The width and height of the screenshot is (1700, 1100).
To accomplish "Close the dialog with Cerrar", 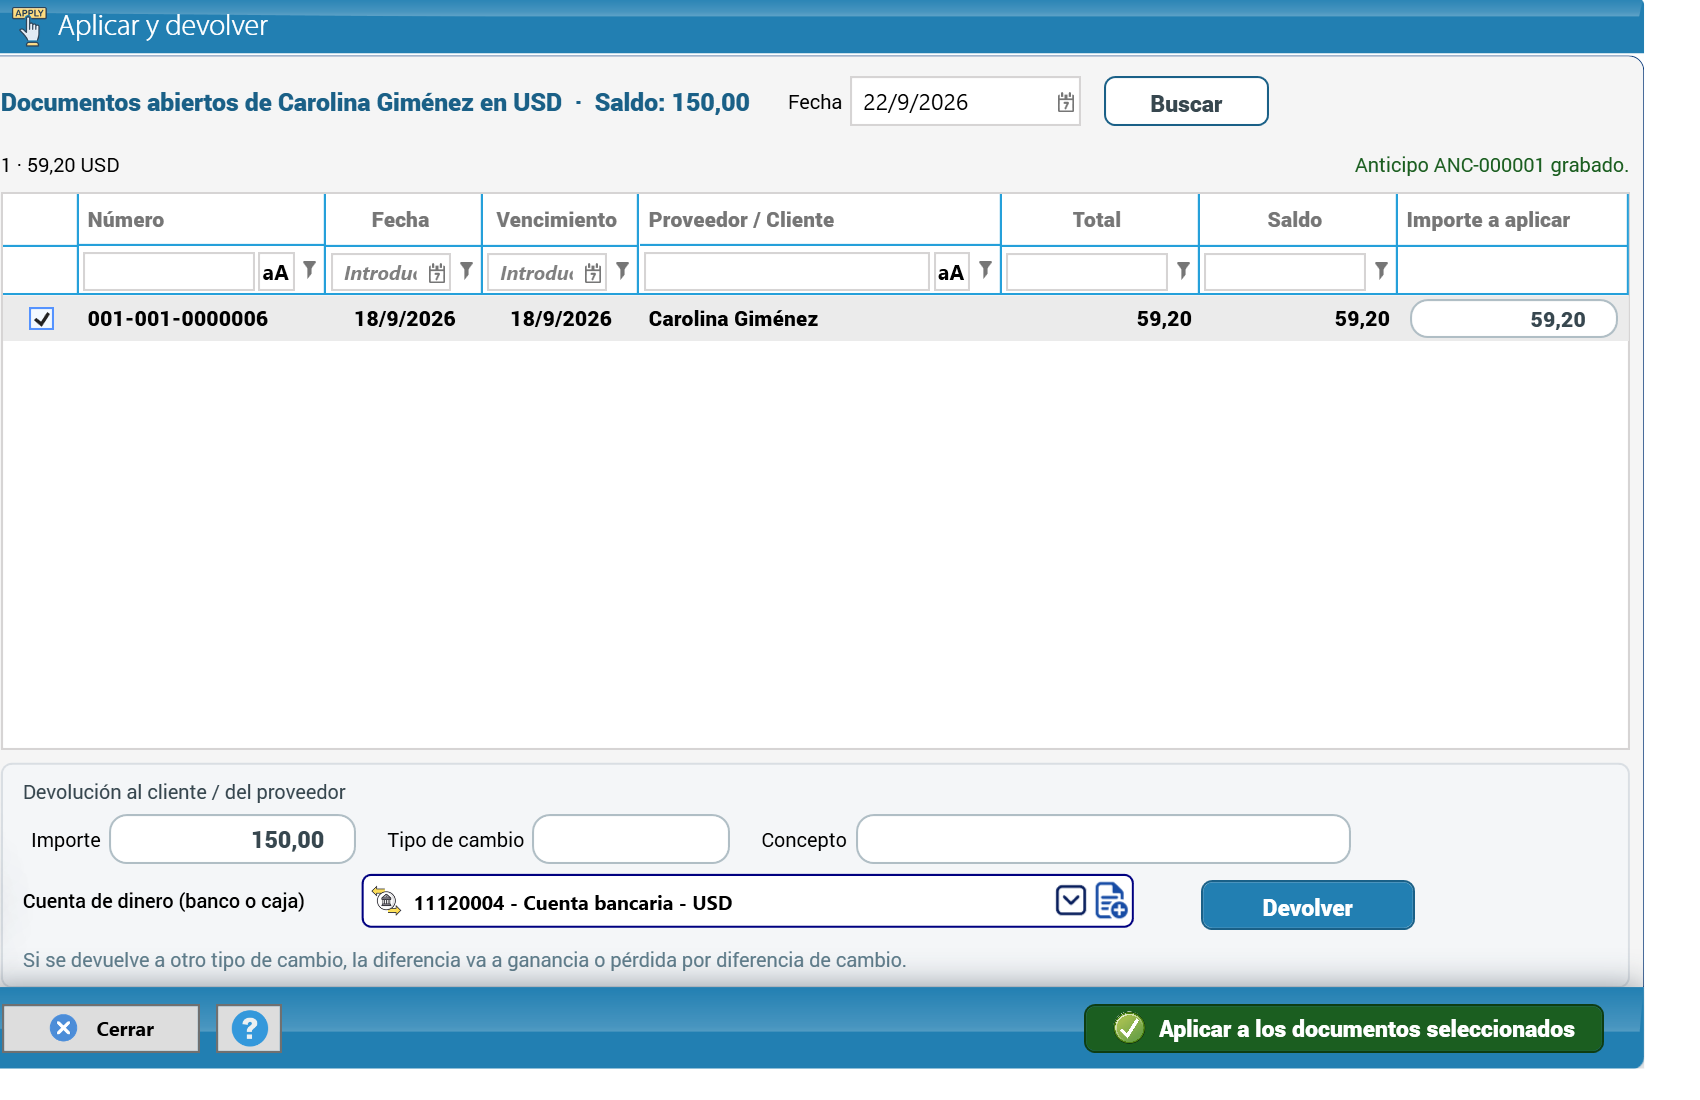I will click(x=101, y=1028).
